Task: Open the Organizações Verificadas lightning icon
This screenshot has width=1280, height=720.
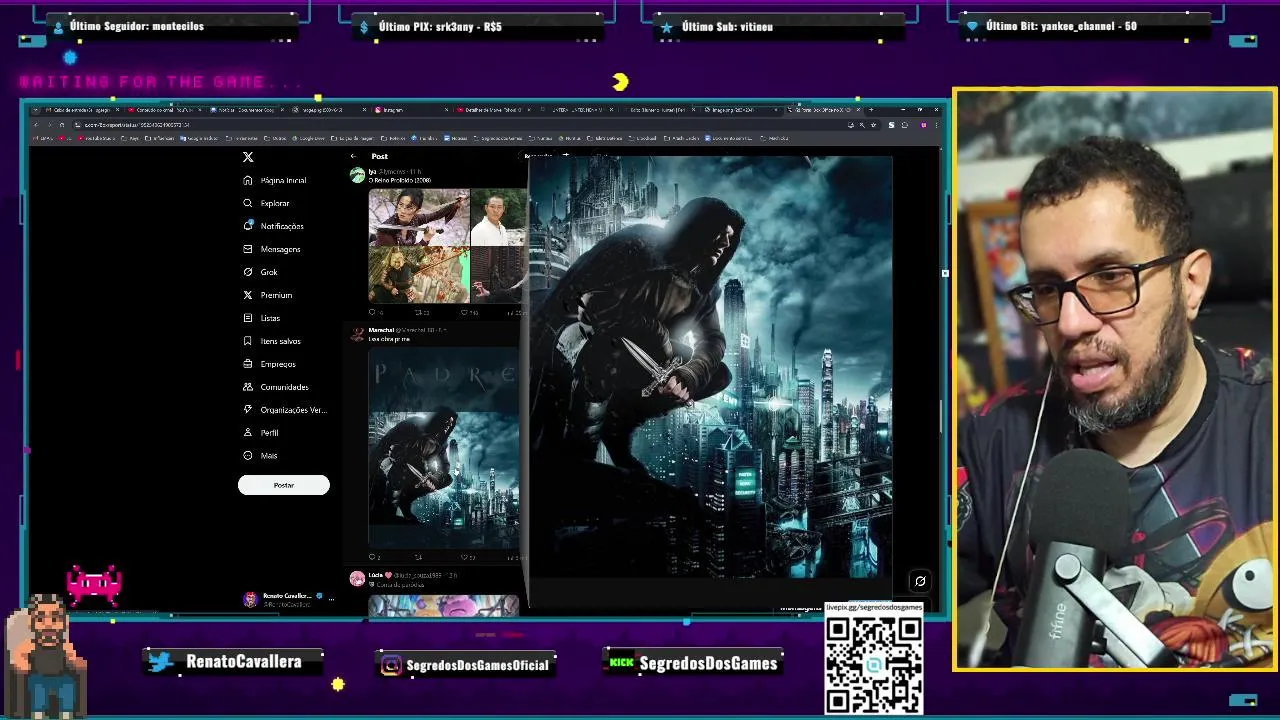Action: click(x=248, y=410)
